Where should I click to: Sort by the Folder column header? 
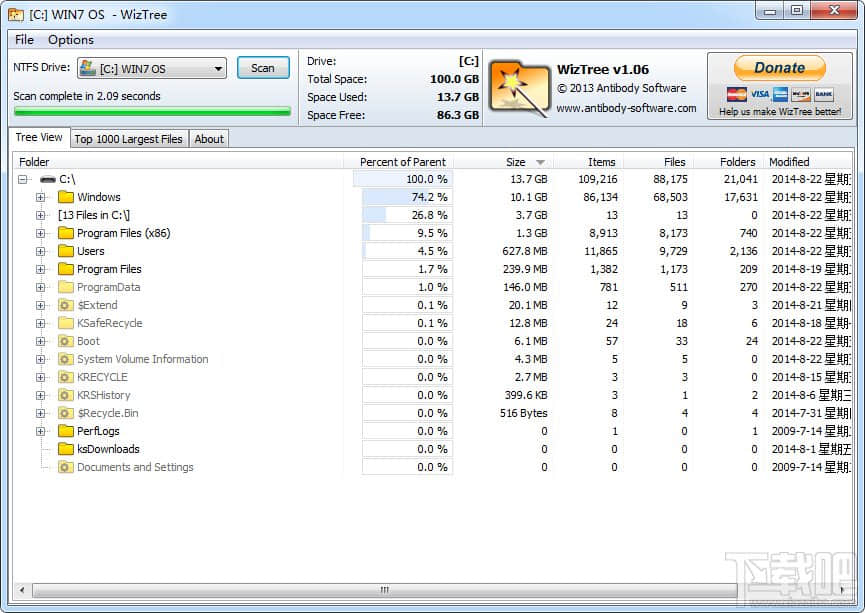pyautogui.click(x=178, y=162)
